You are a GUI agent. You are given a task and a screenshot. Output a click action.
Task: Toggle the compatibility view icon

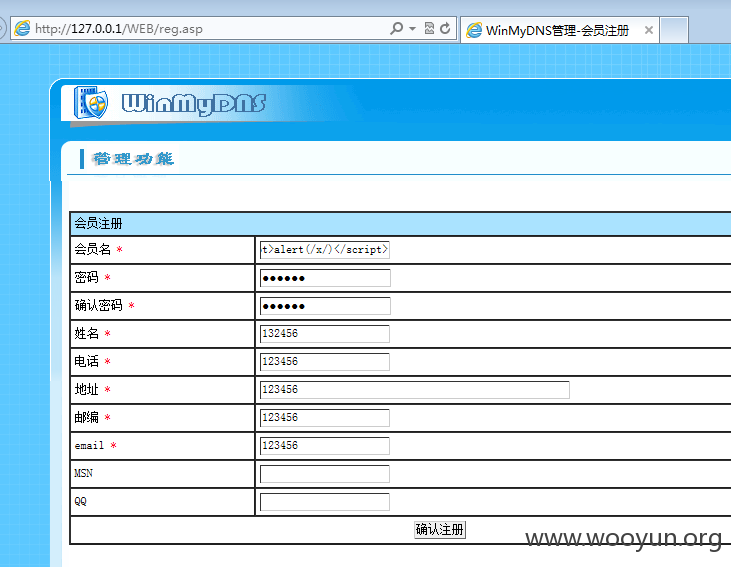click(x=429, y=28)
